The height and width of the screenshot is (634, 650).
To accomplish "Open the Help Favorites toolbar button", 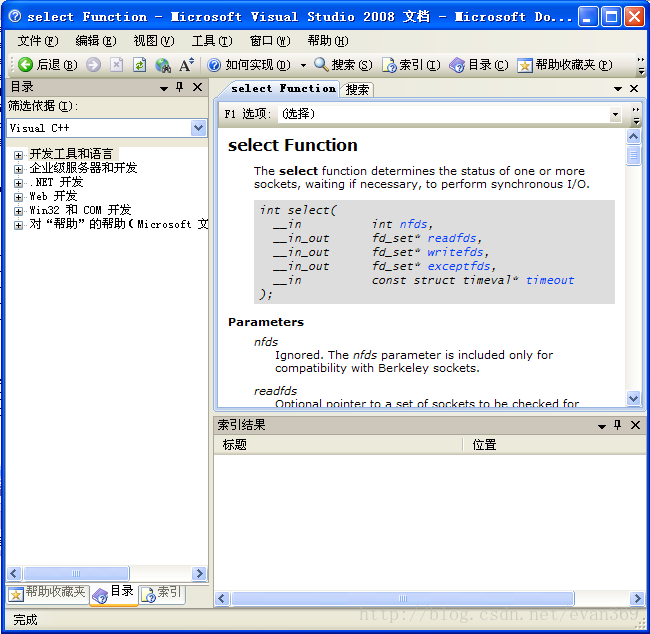I will pyautogui.click(x=565, y=65).
